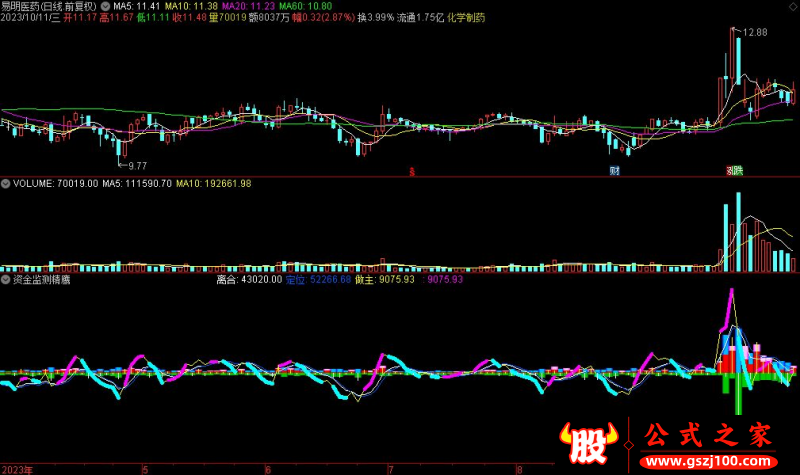Click the 12.88 high price label
The width and height of the screenshot is (800, 475).
[755, 32]
